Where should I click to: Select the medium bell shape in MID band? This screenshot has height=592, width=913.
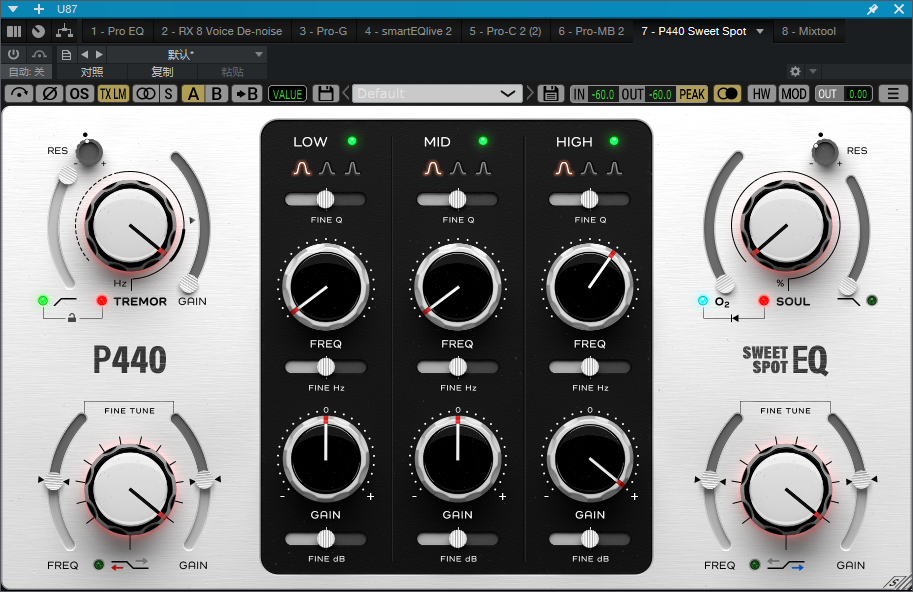pos(458,168)
